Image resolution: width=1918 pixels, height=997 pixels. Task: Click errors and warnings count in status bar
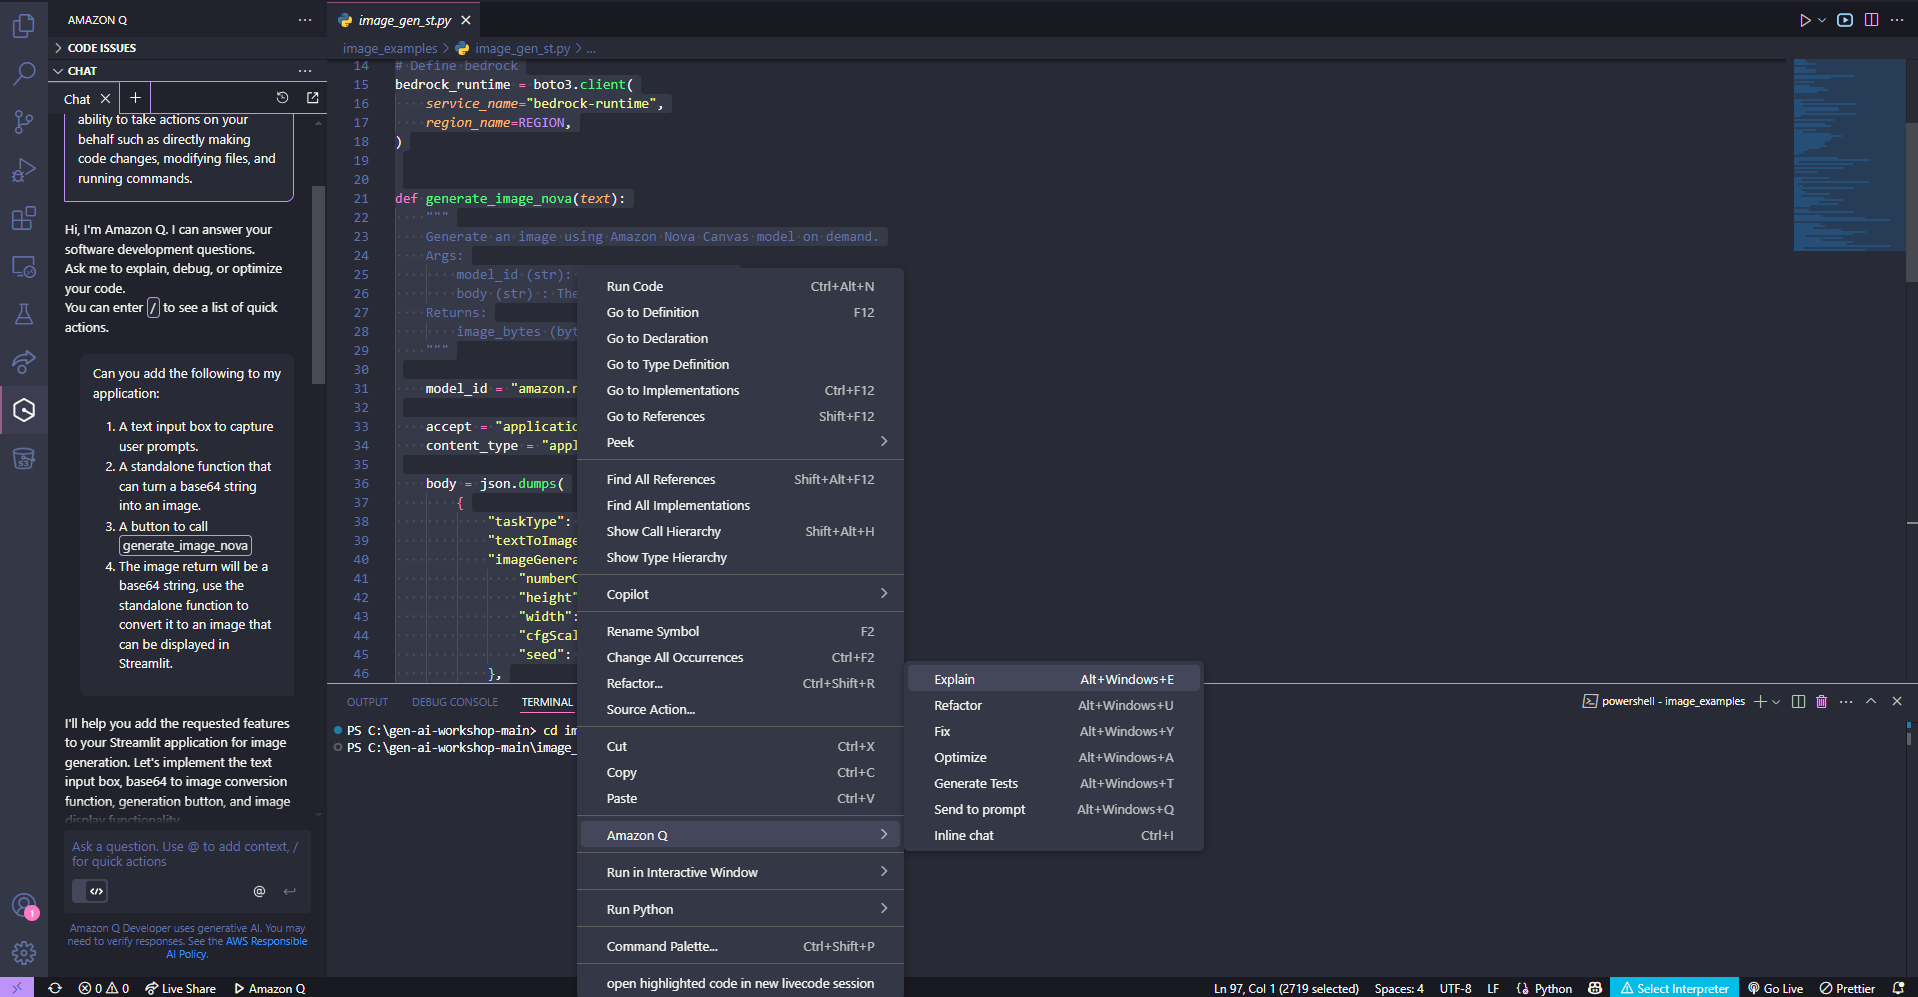(104, 988)
